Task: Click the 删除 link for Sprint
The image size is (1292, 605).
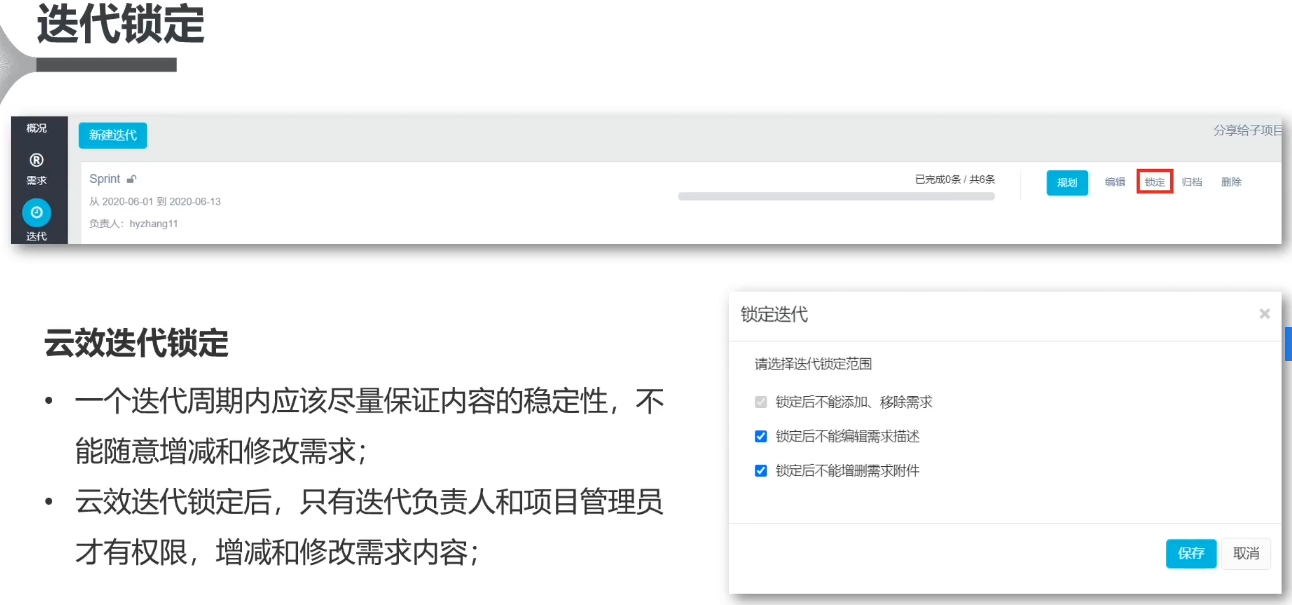Action: pyautogui.click(x=1231, y=183)
